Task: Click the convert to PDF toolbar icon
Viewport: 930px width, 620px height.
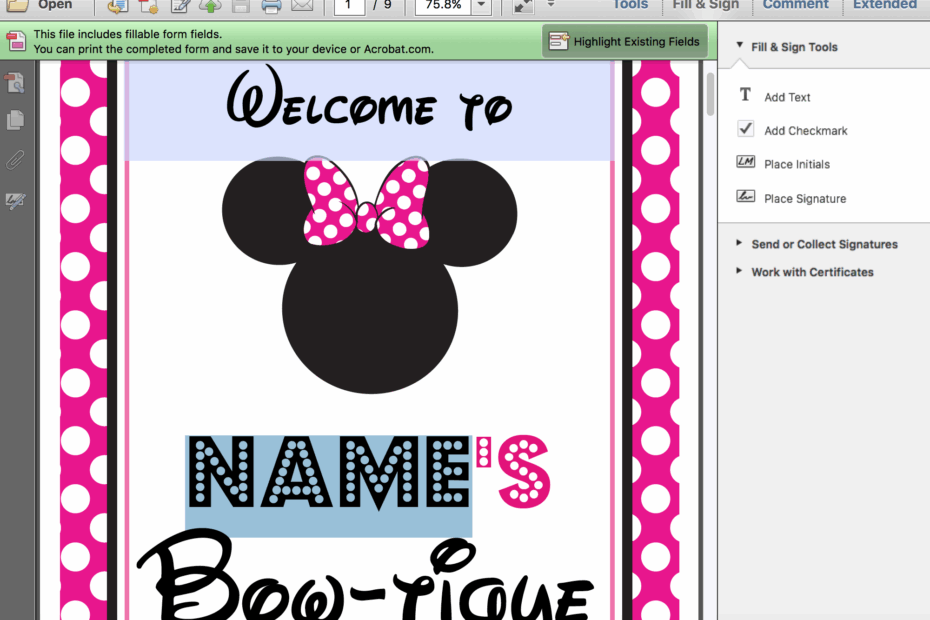Action: click(x=118, y=6)
